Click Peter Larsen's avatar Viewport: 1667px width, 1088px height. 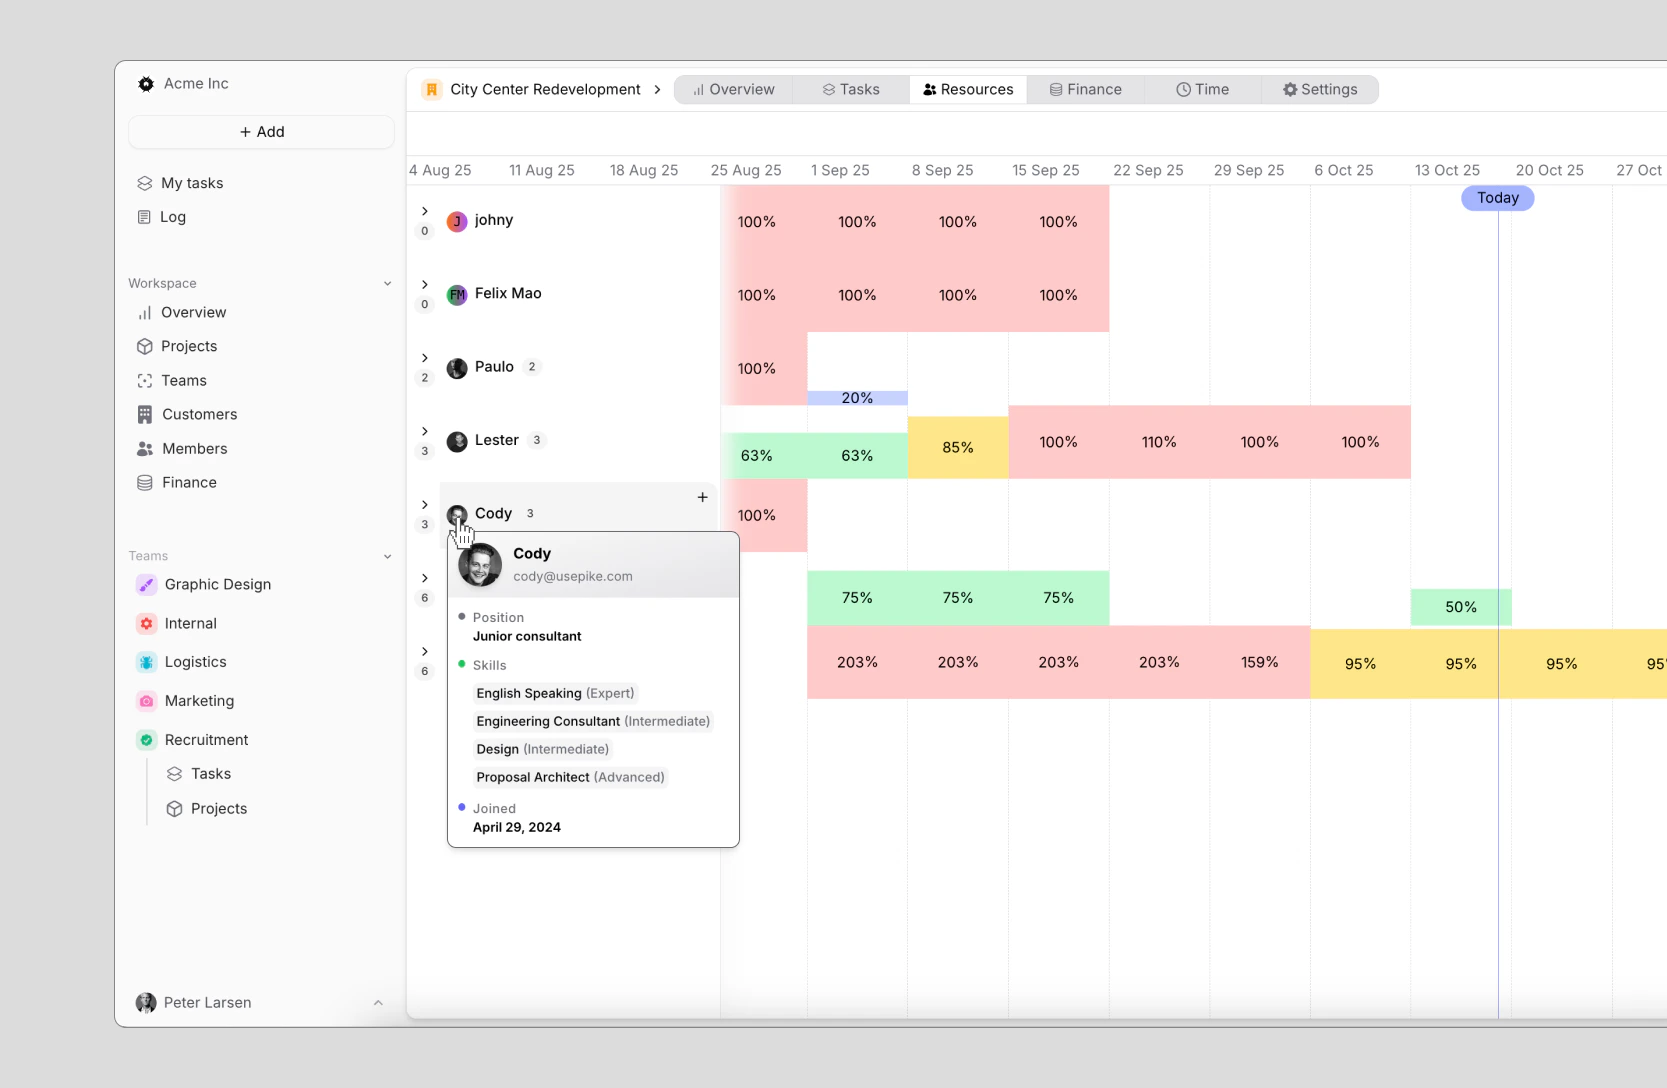point(146,1003)
